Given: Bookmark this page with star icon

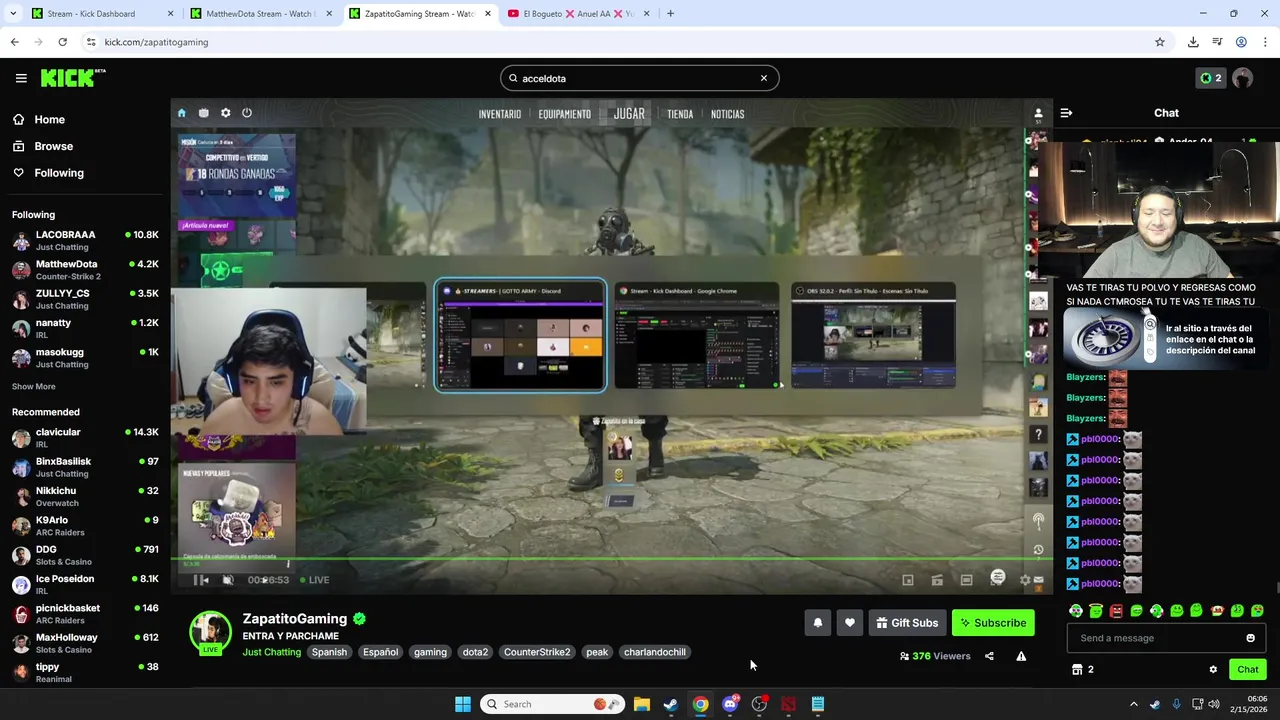Looking at the screenshot, I should pos(1160,42).
